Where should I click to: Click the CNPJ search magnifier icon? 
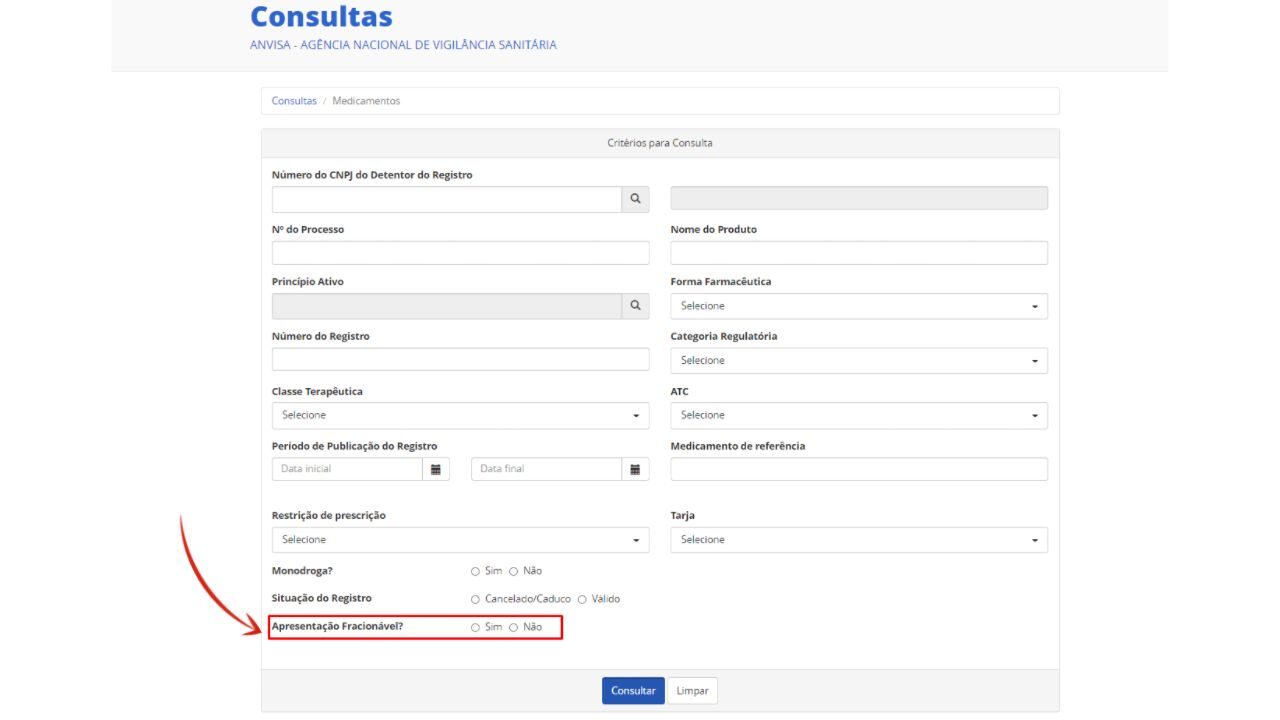[635, 199]
